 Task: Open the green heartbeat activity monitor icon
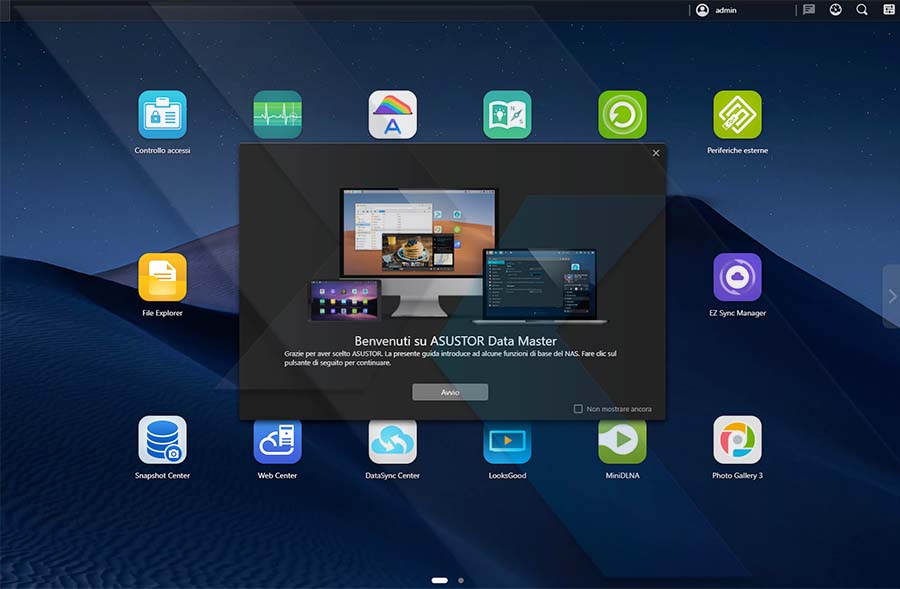coord(277,115)
